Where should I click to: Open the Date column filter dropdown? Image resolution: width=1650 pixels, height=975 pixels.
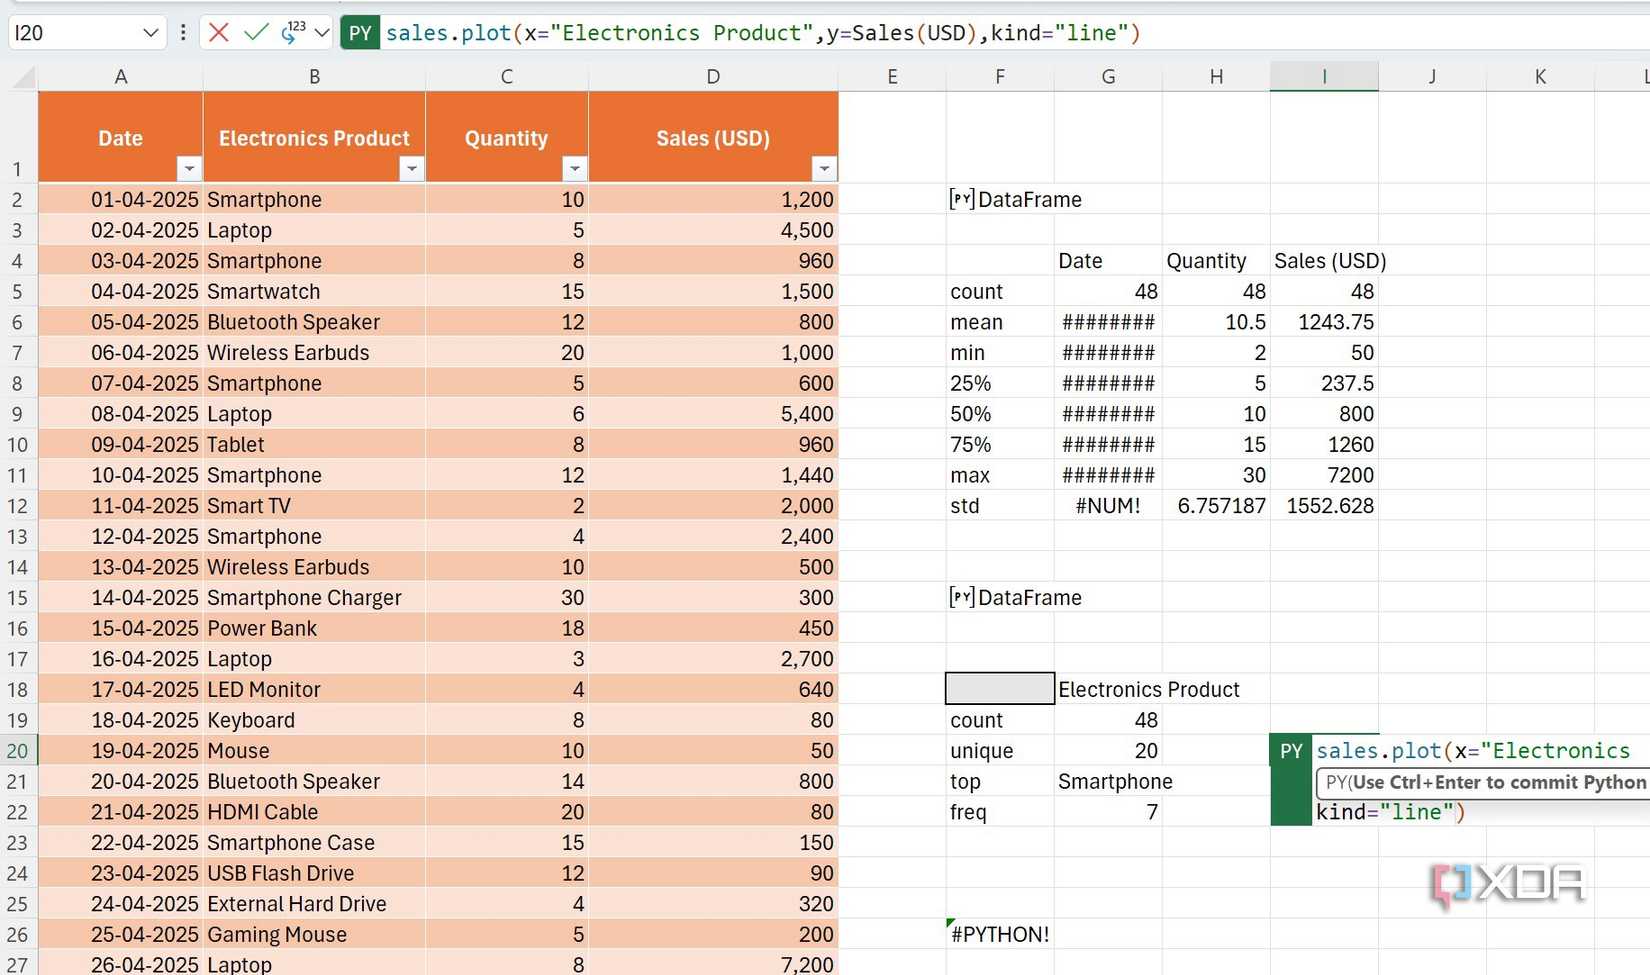(188, 168)
